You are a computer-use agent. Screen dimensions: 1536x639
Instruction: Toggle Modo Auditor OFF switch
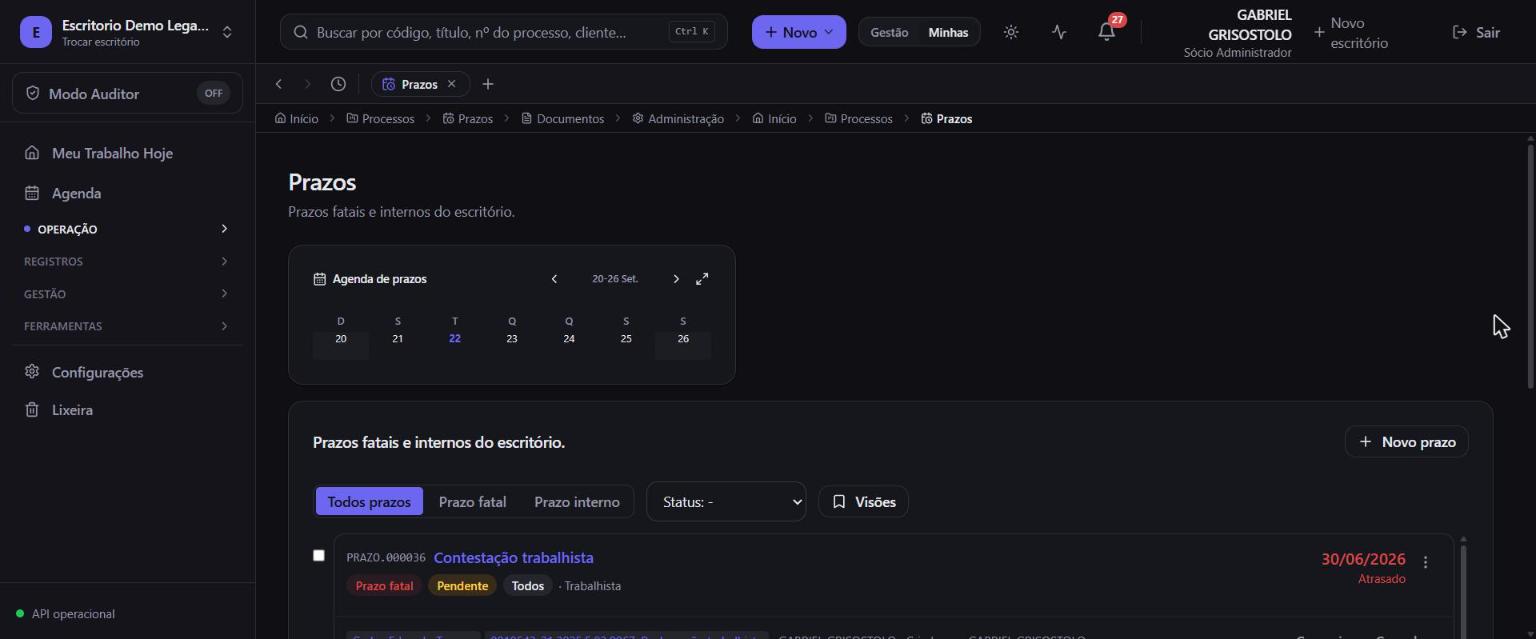pyautogui.click(x=213, y=93)
